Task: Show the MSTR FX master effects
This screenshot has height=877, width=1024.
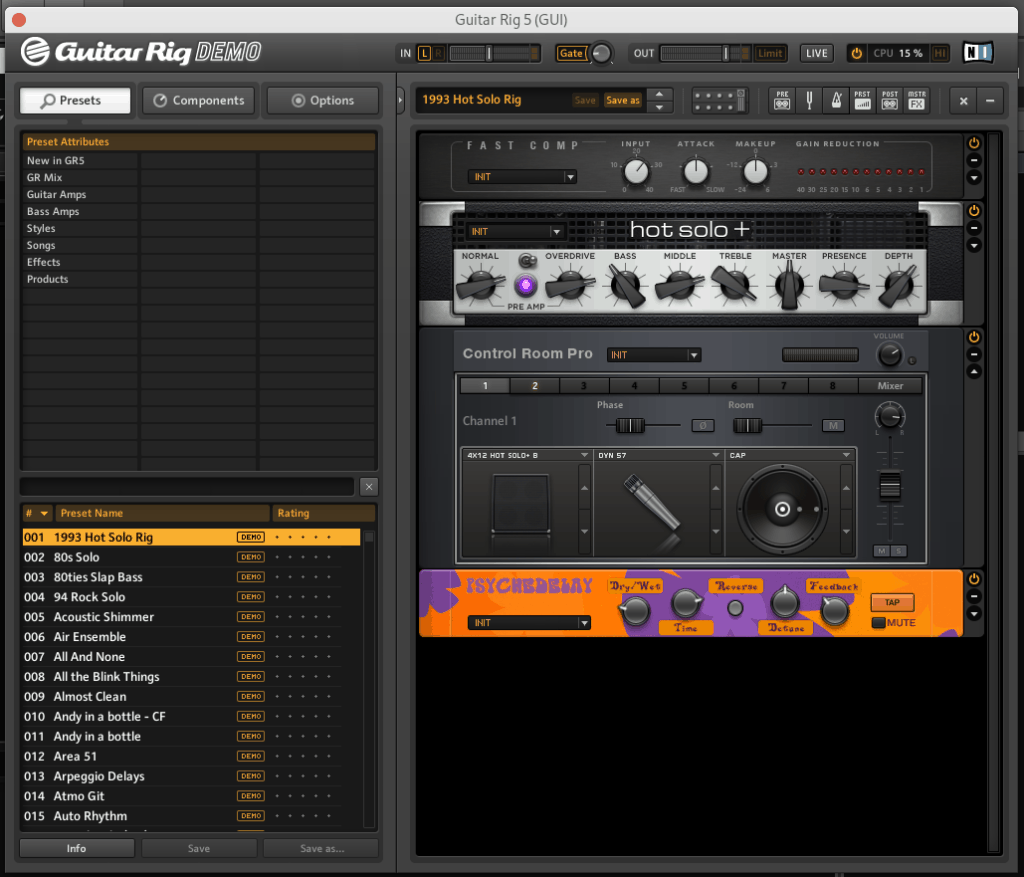Action: click(x=917, y=101)
